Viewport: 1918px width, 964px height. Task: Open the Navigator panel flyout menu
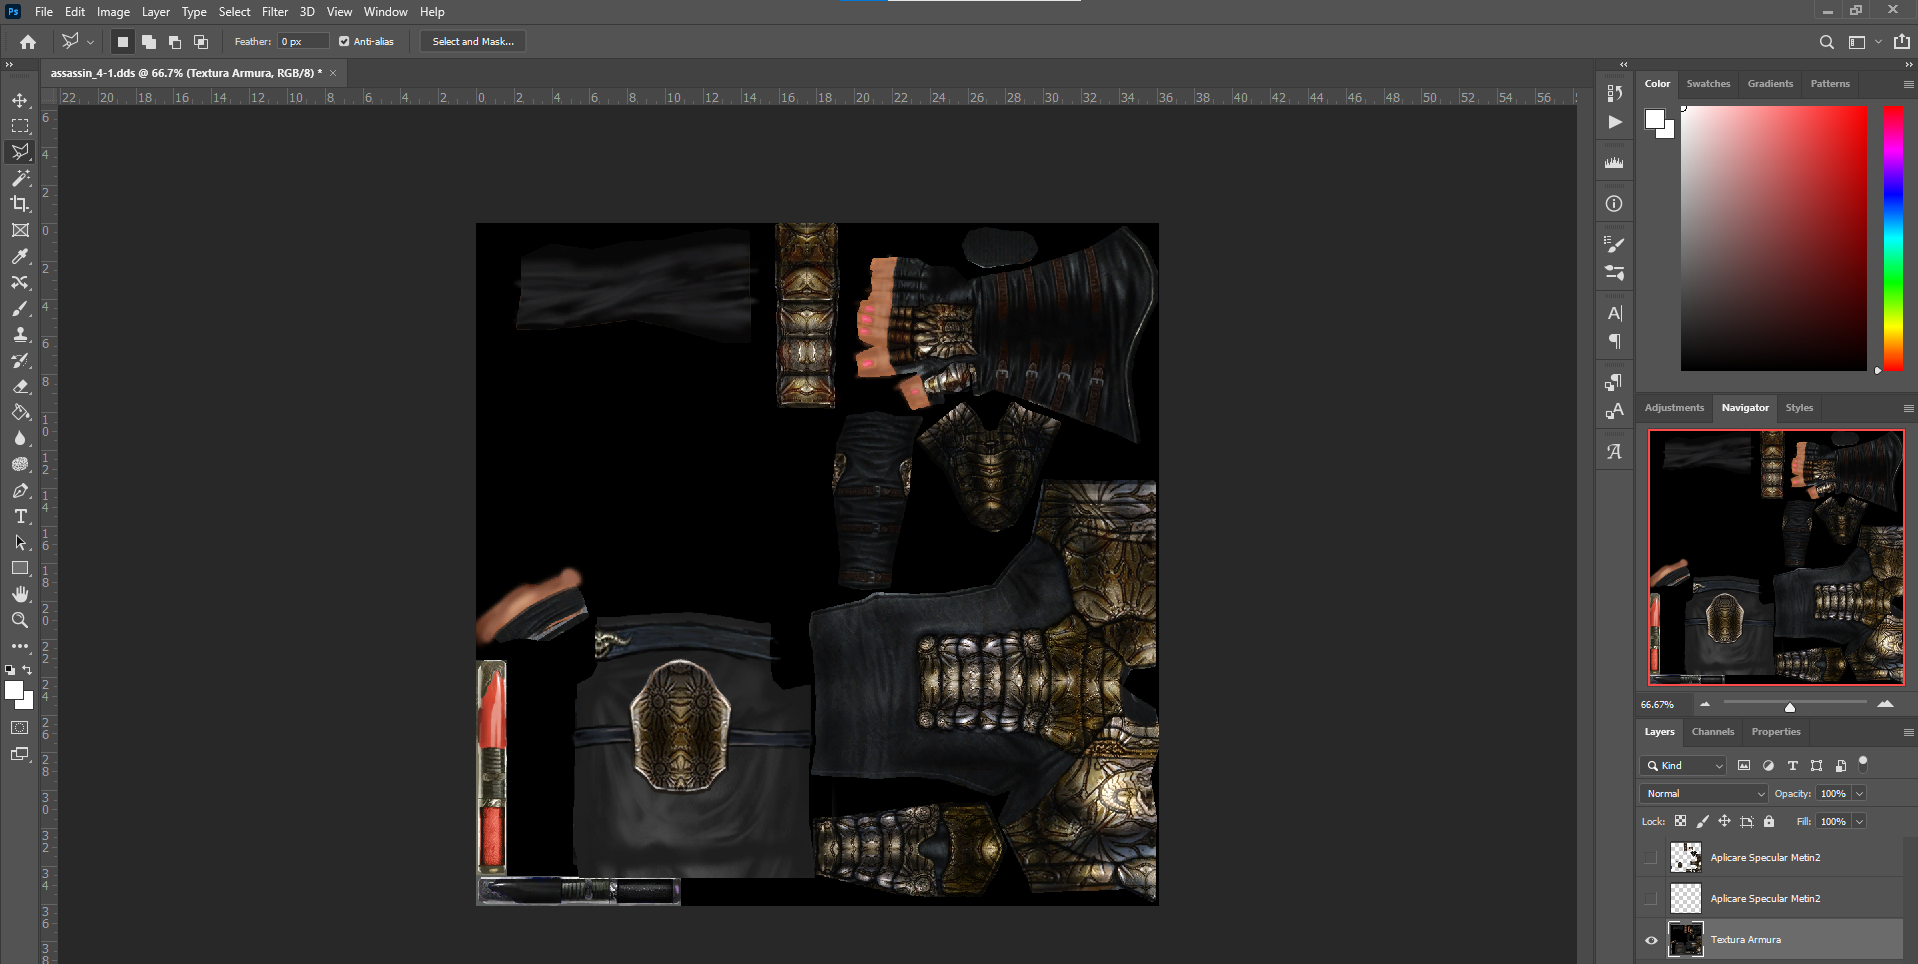click(x=1908, y=409)
